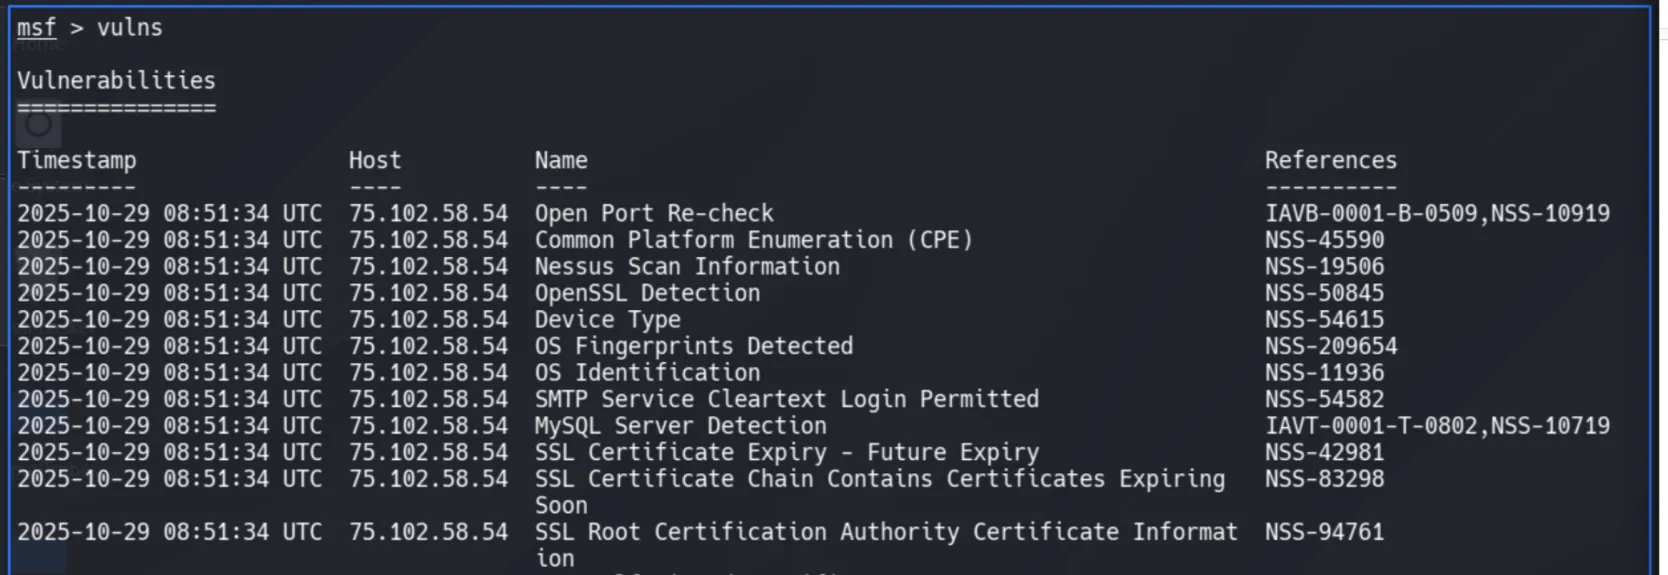Select the 'NSS-54615' reference
Image resolution: width=1668 pixels, height=575 pixels.
pos(1324,319)
